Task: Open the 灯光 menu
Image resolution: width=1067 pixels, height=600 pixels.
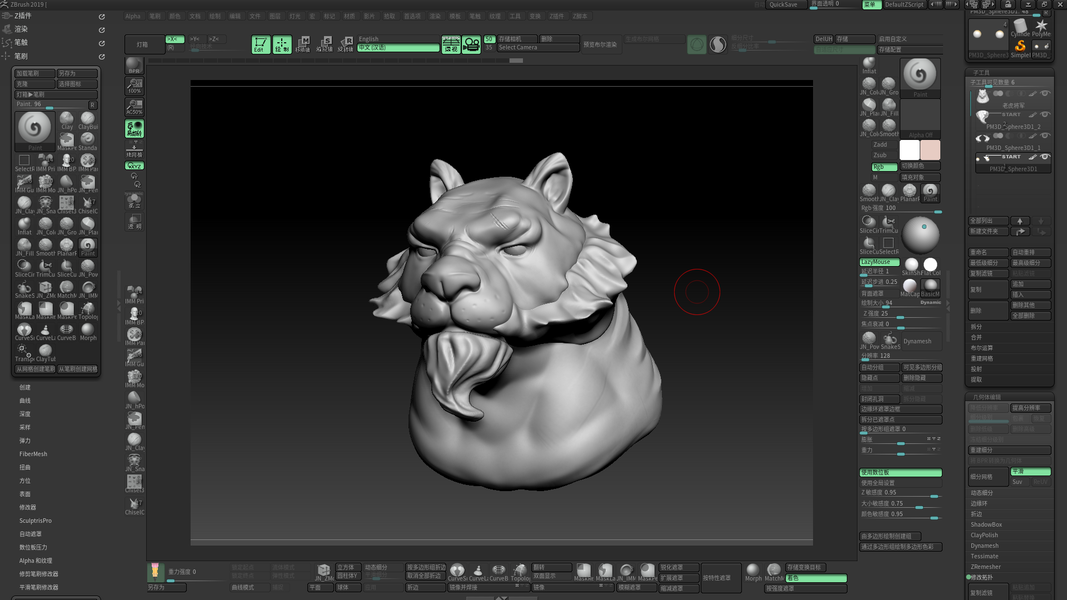Action: pyautogui.click(x=295, y=16)
